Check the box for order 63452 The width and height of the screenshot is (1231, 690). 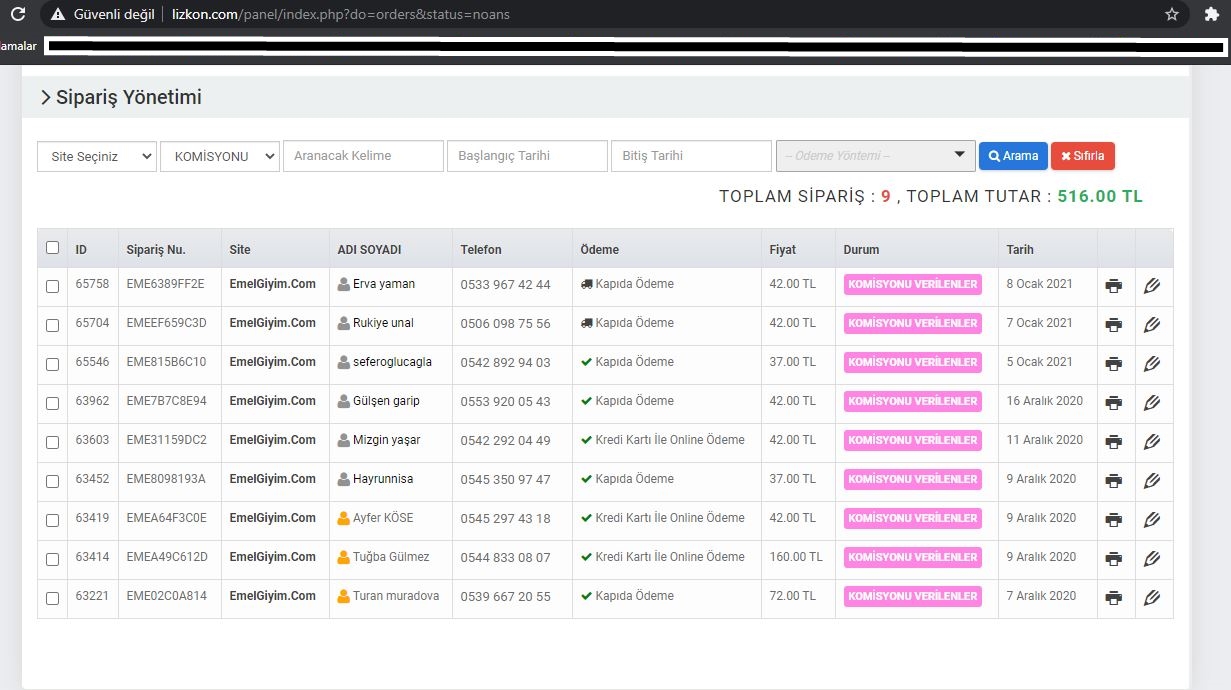click(53, 481)
